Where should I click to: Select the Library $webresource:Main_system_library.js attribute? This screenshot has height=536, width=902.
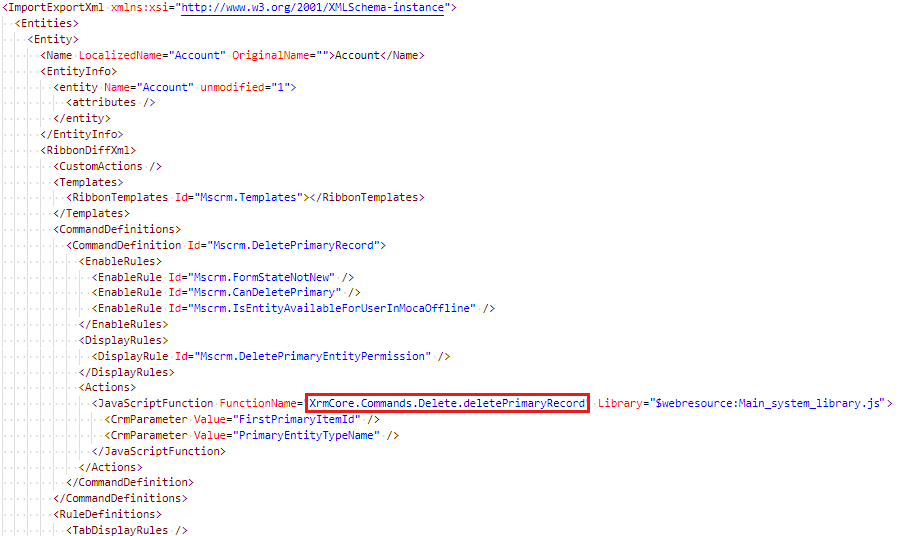click(x=742, y=404)
